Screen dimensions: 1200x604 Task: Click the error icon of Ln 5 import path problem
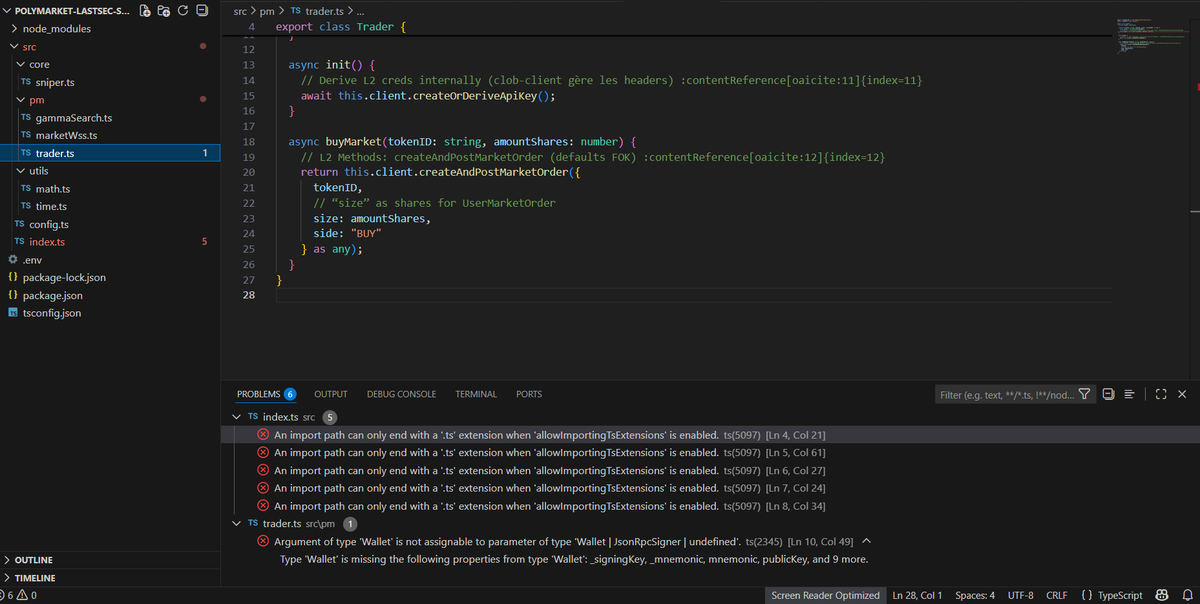263,453
